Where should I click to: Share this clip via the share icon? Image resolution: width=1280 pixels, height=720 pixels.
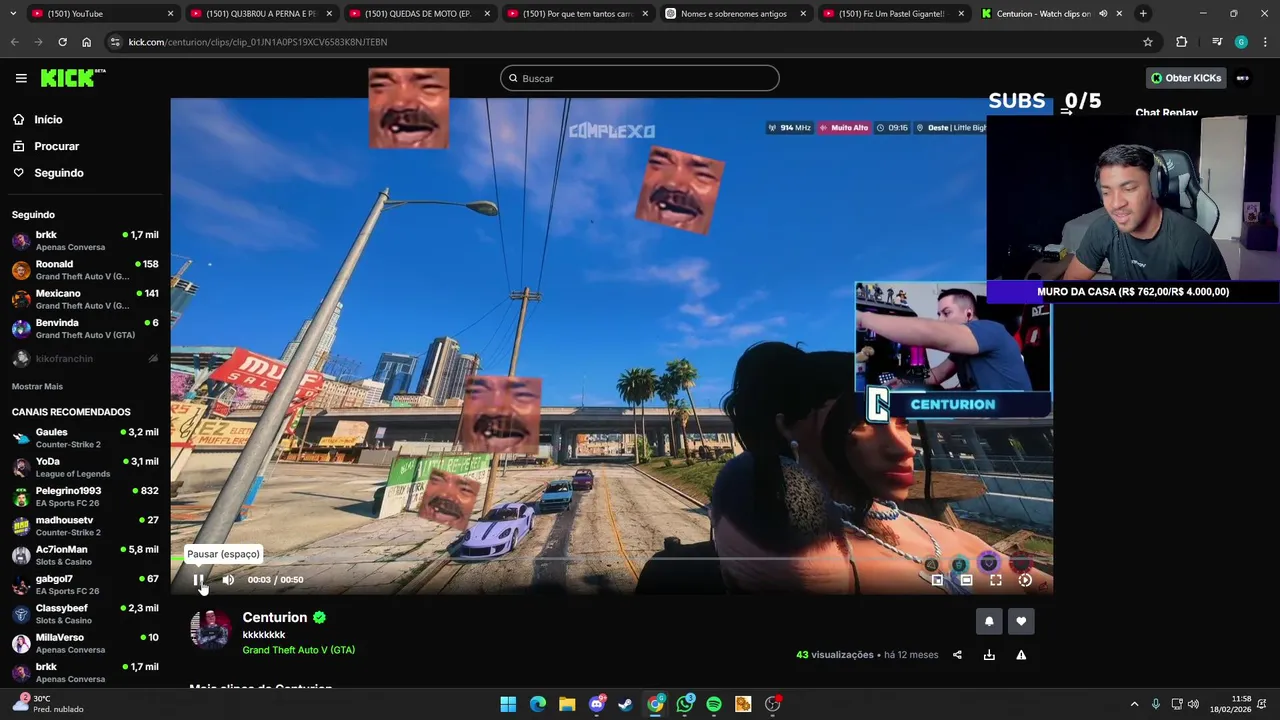click(x=957, y=655)
